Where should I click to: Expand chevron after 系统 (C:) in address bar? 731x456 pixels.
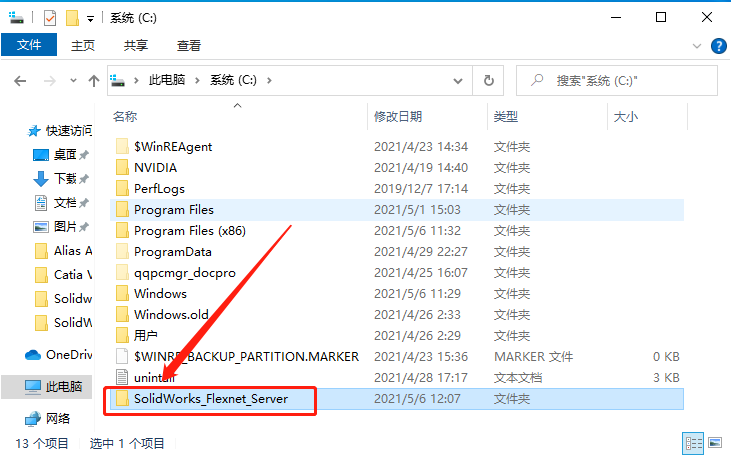click(x=269, y=80)
